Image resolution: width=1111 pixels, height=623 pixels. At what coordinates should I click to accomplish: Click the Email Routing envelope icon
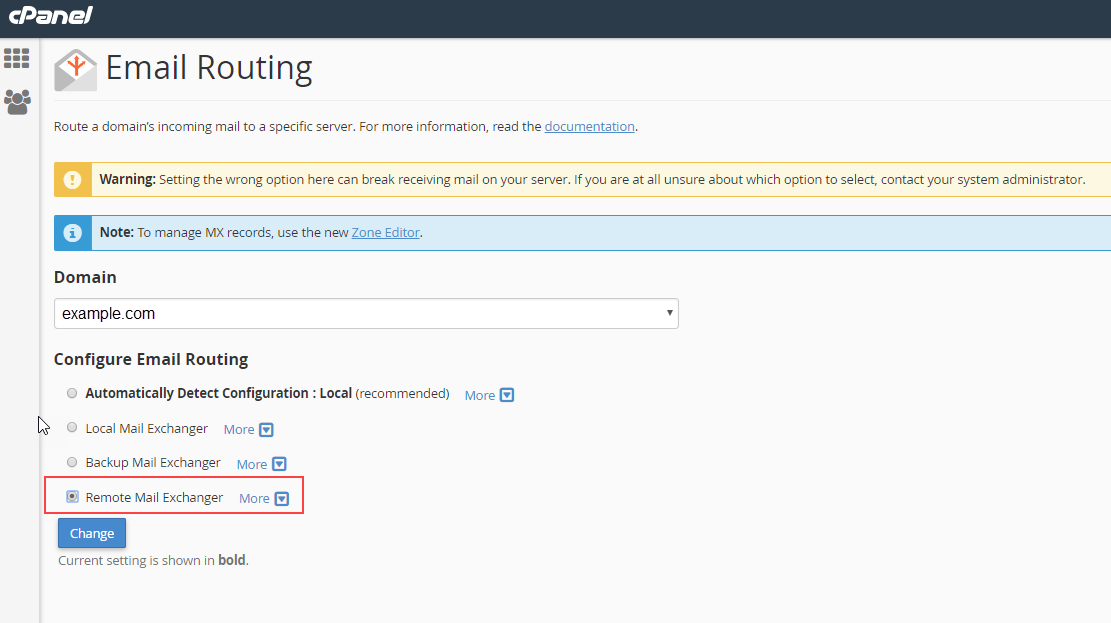pos(75,69)
